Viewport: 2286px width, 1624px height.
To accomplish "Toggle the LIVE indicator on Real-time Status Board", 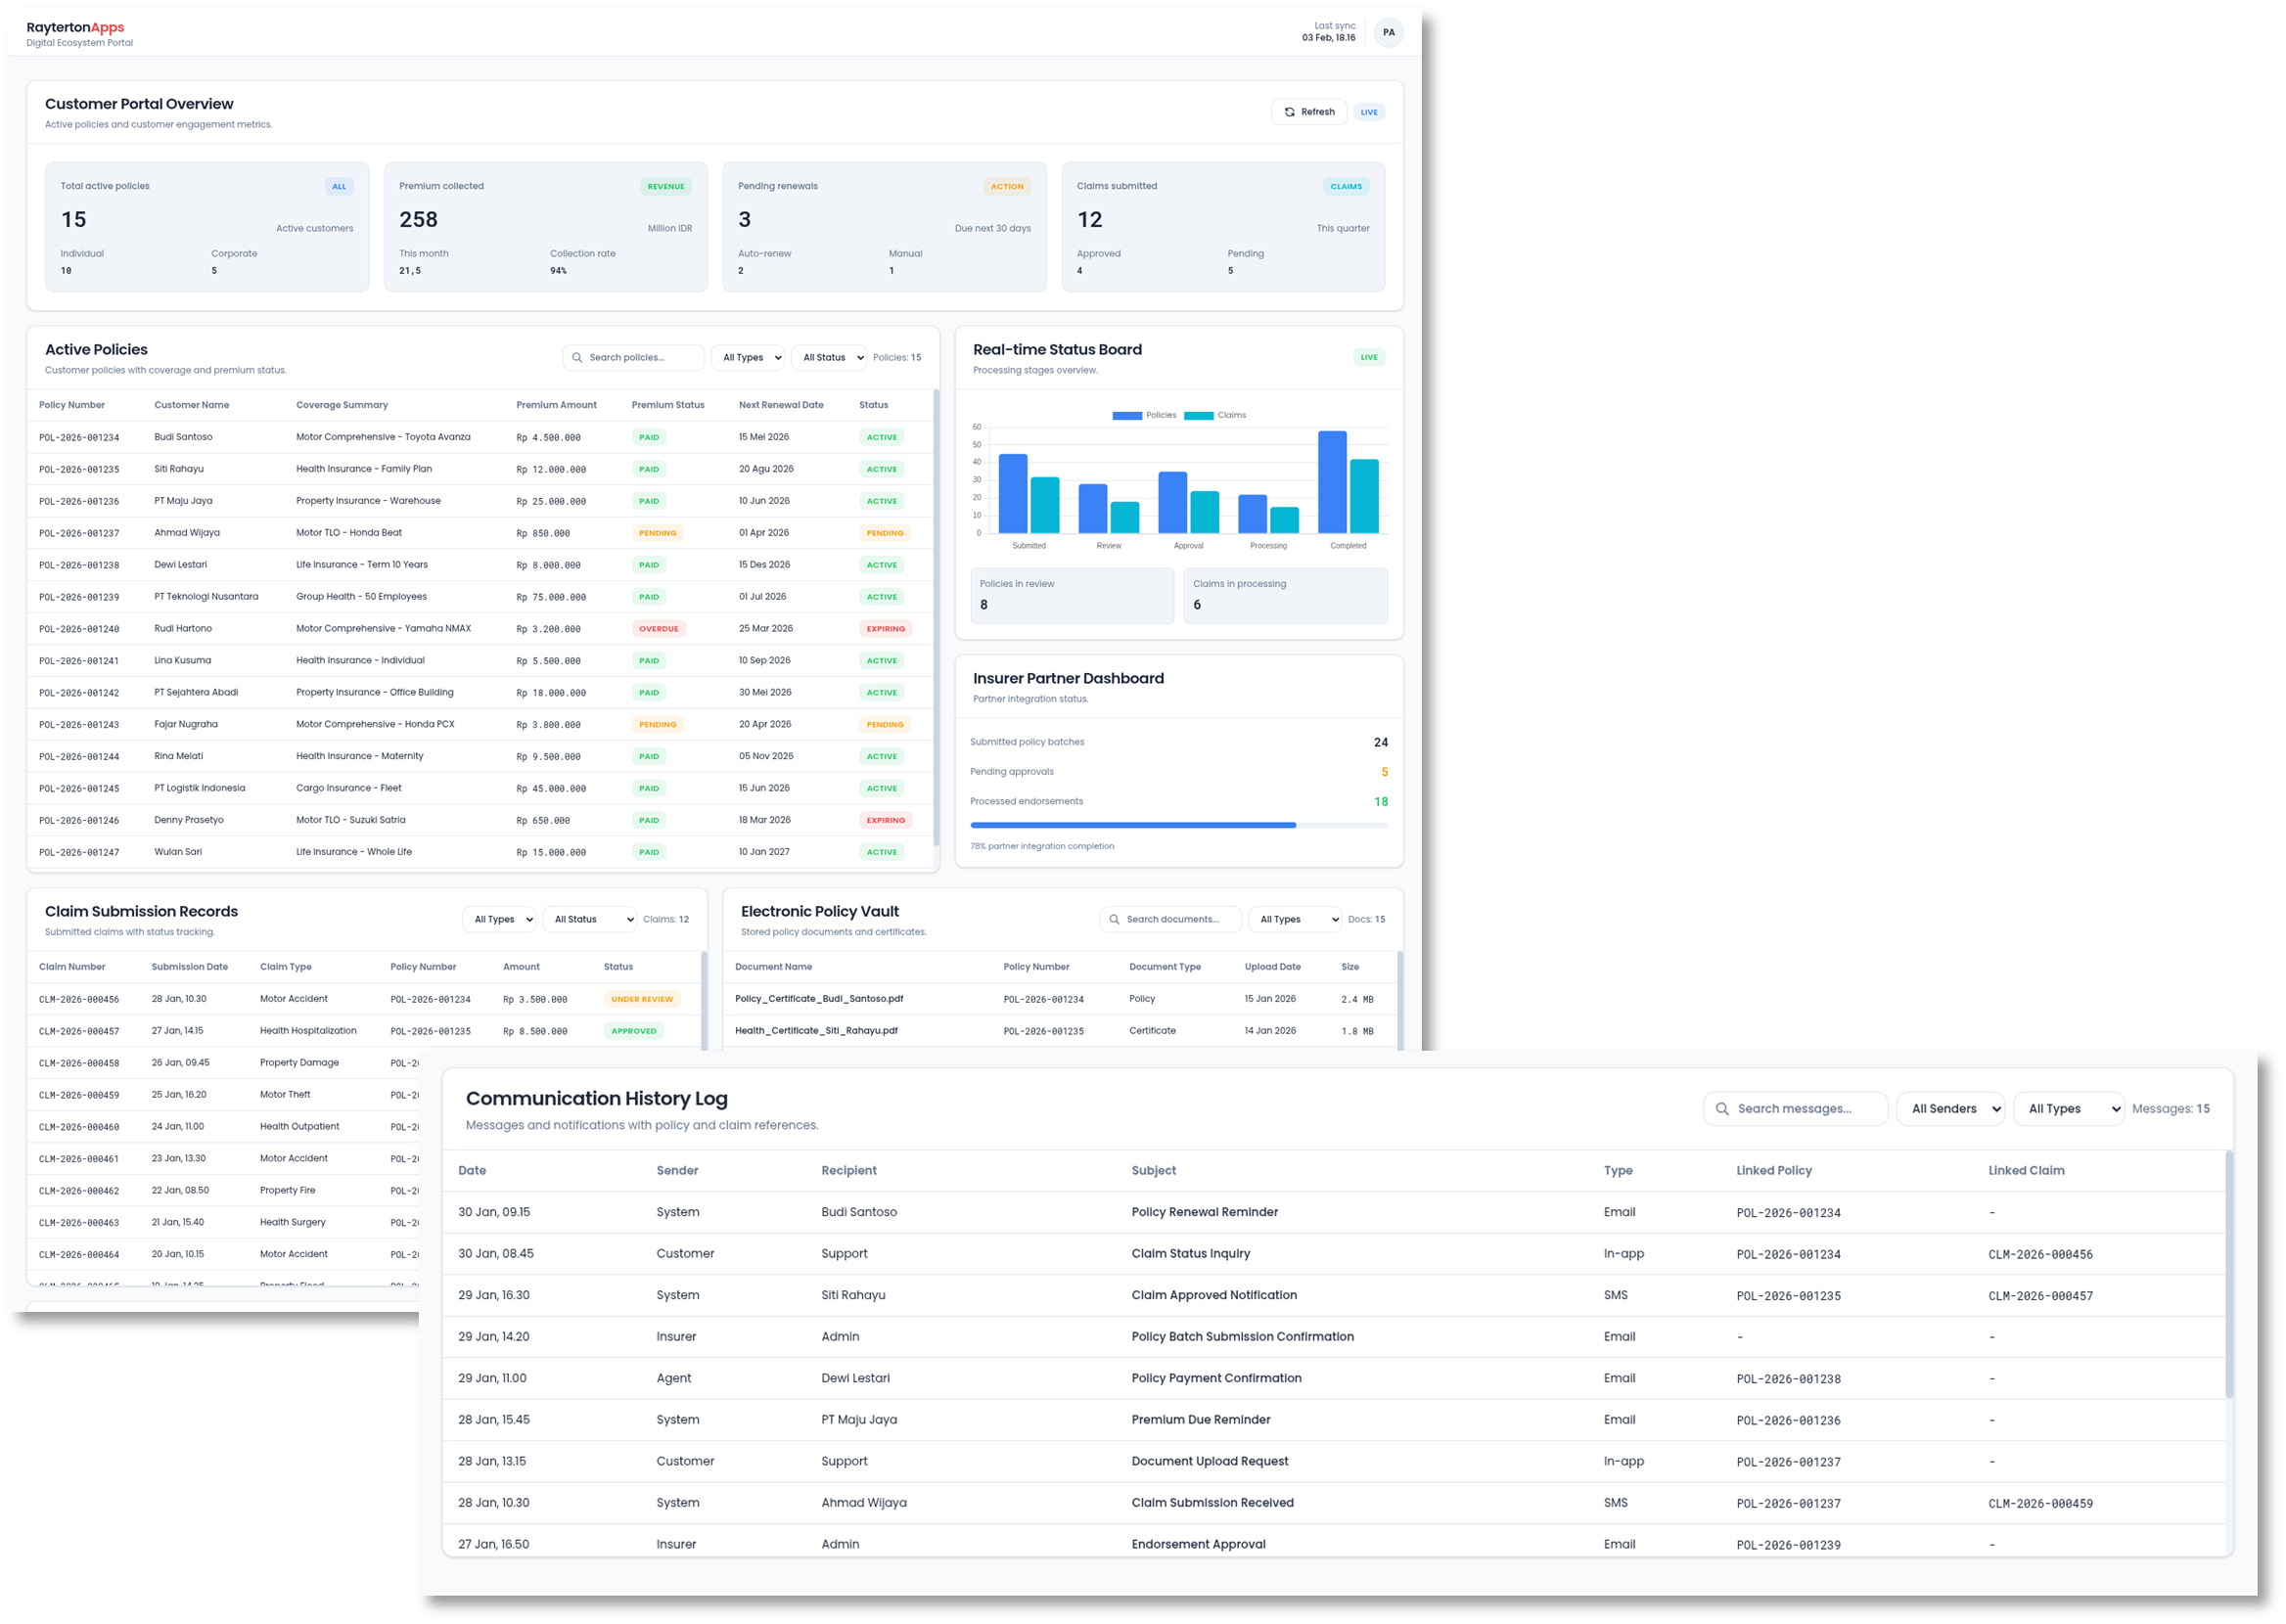I will [x=1368, y=357].
